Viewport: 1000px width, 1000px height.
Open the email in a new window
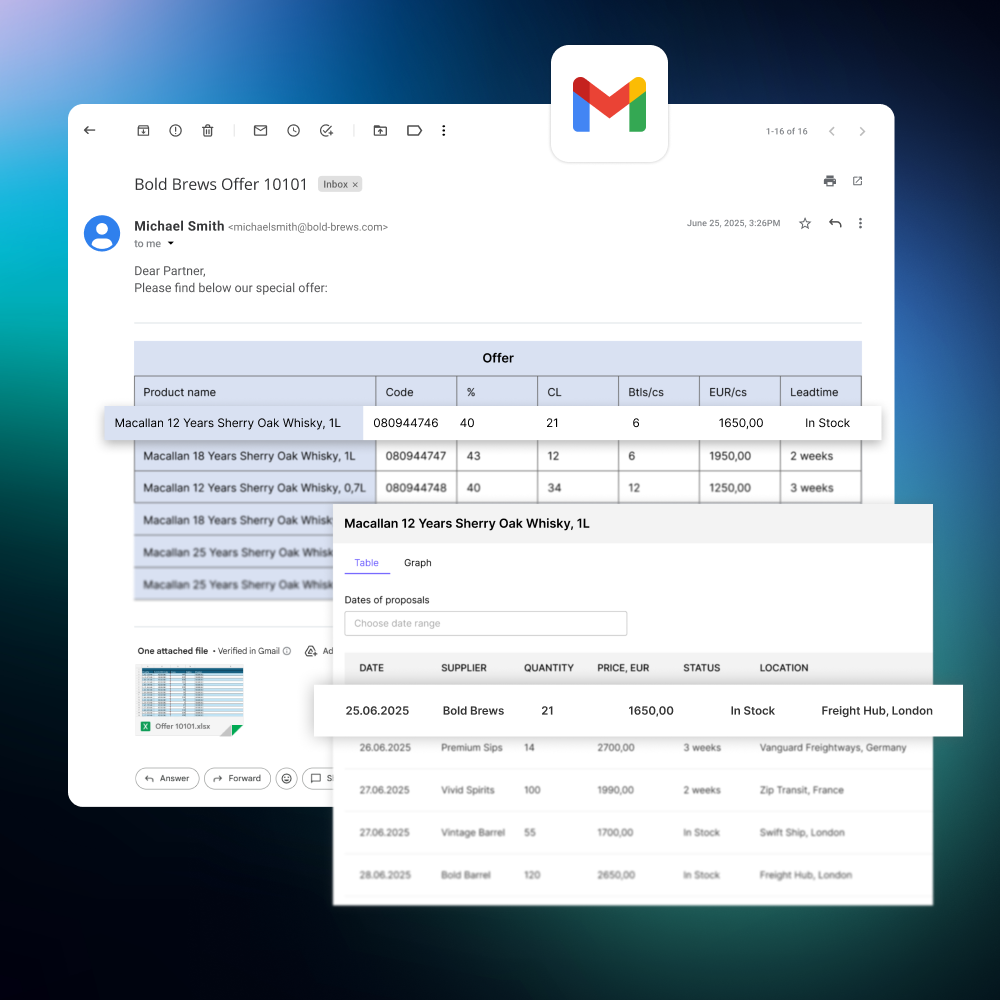857,181
